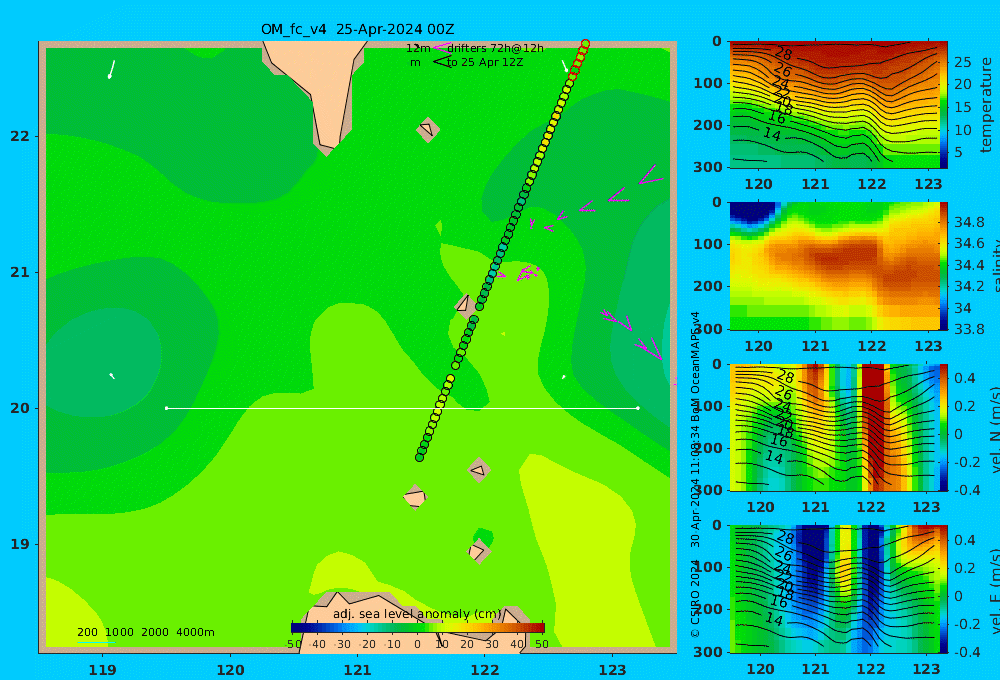Viewport: 1000px width, 680px height.
Task: Click the 'adj. sea level anomaly (cm)' label
Action: 417,614
